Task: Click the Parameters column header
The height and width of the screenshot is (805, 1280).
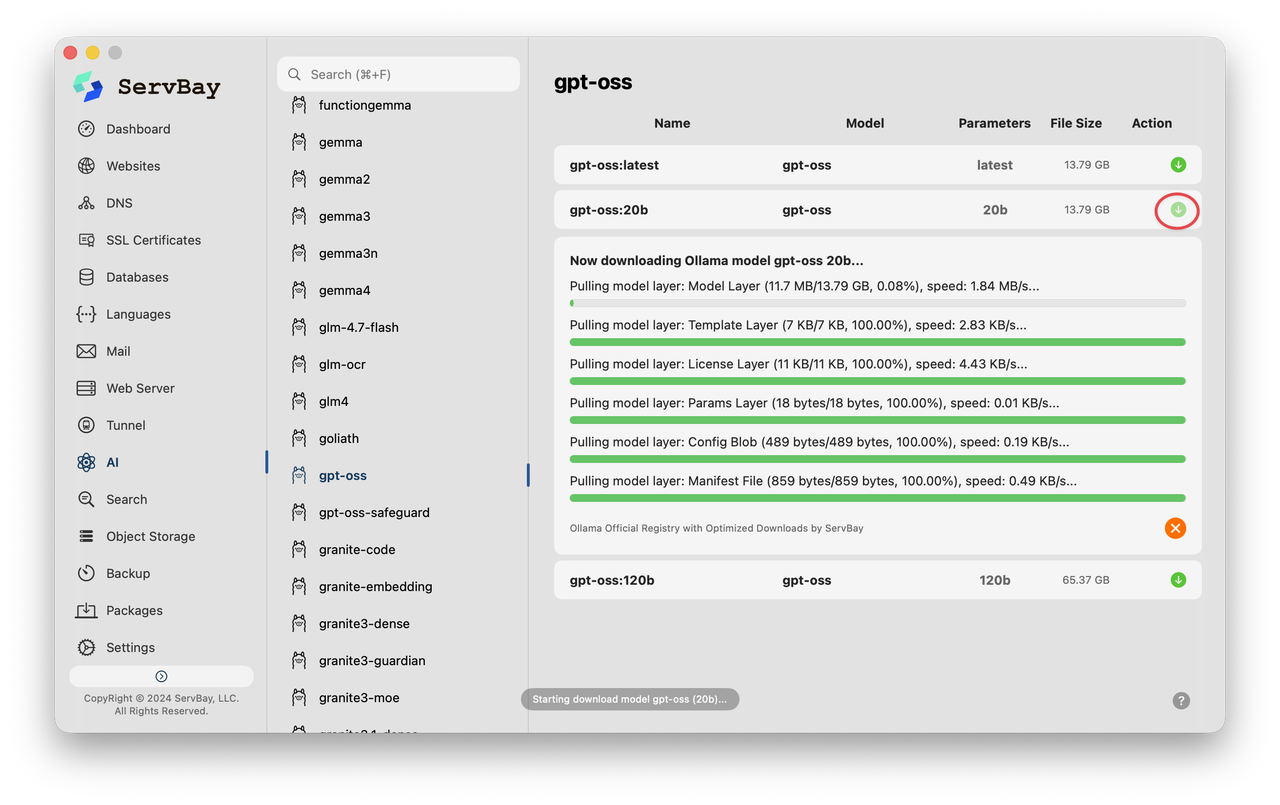Action: 994,123
